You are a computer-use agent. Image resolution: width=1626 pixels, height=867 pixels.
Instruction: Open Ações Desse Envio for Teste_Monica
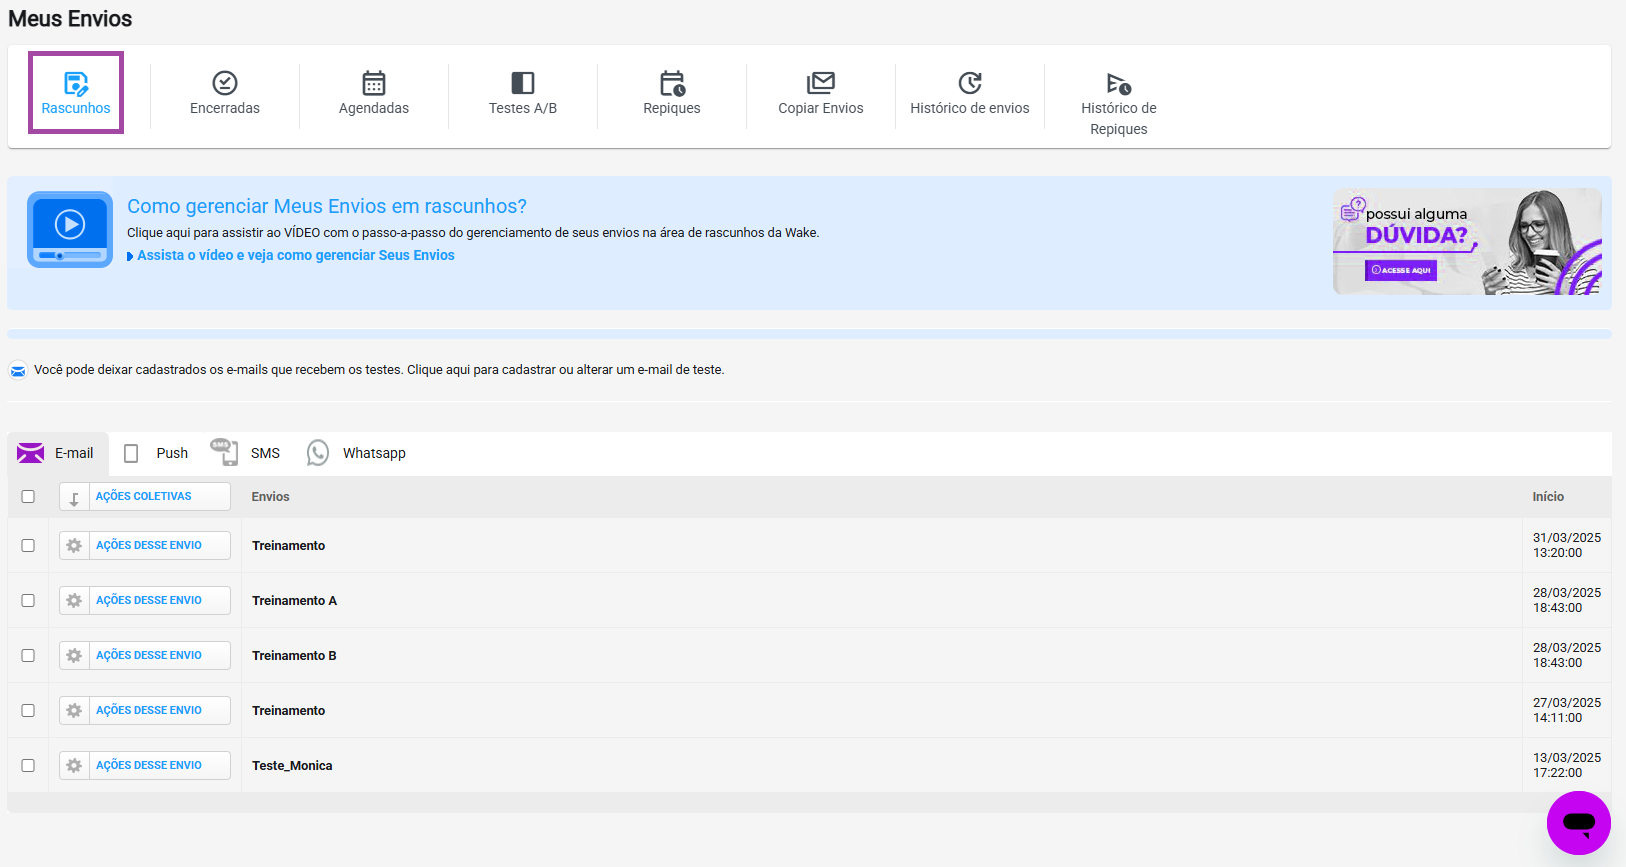point(145,765)
